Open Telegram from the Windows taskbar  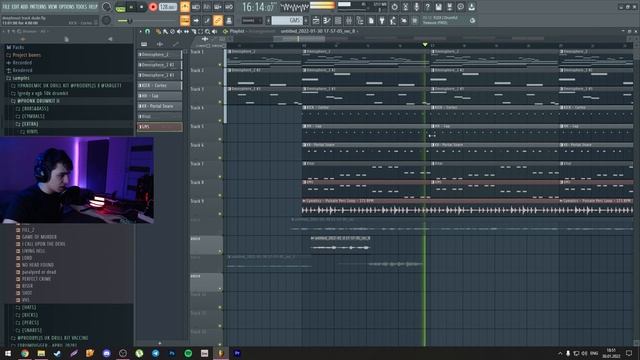(156, 353)
